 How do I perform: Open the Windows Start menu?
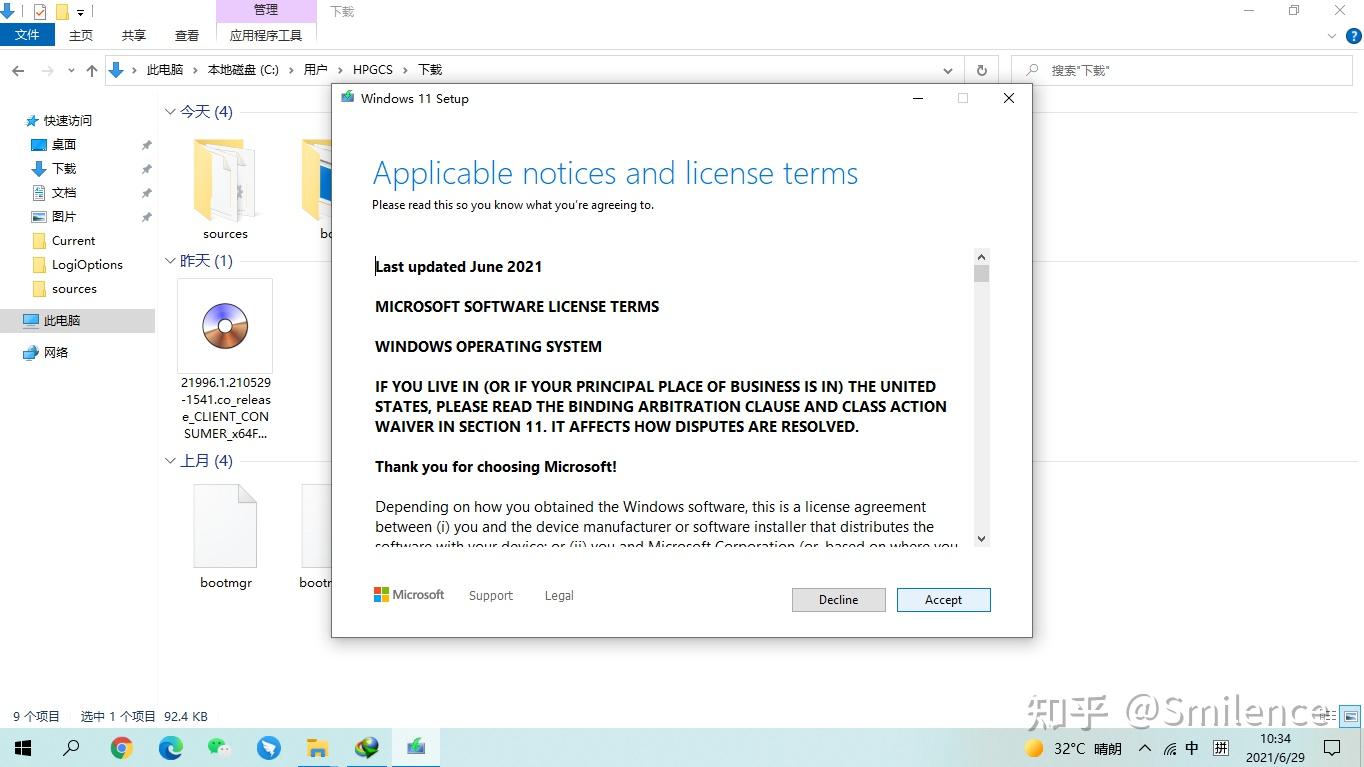[x=23, y=748]
